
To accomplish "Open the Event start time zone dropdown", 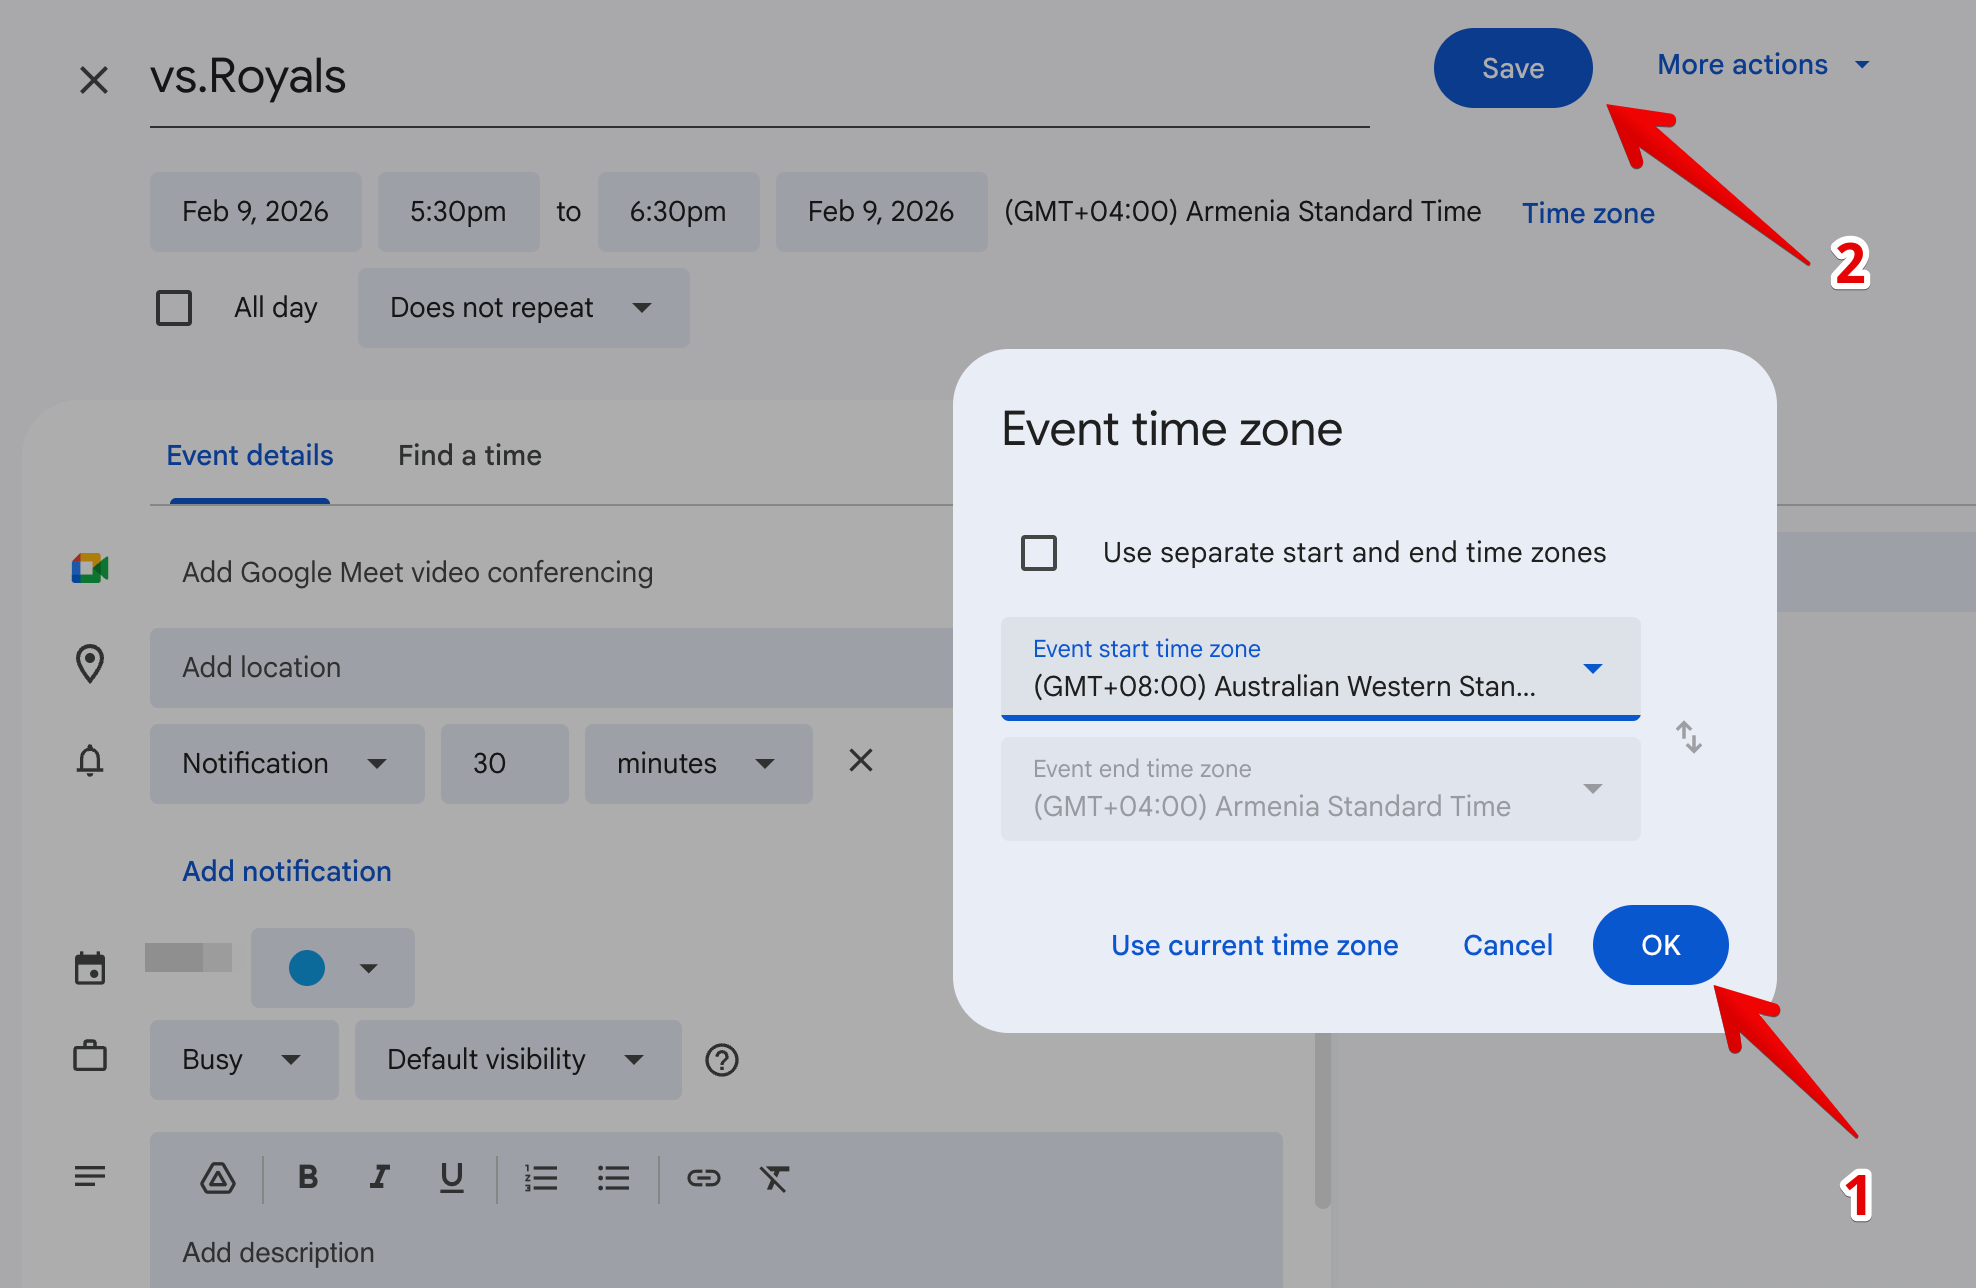I will pos(1320,668).
